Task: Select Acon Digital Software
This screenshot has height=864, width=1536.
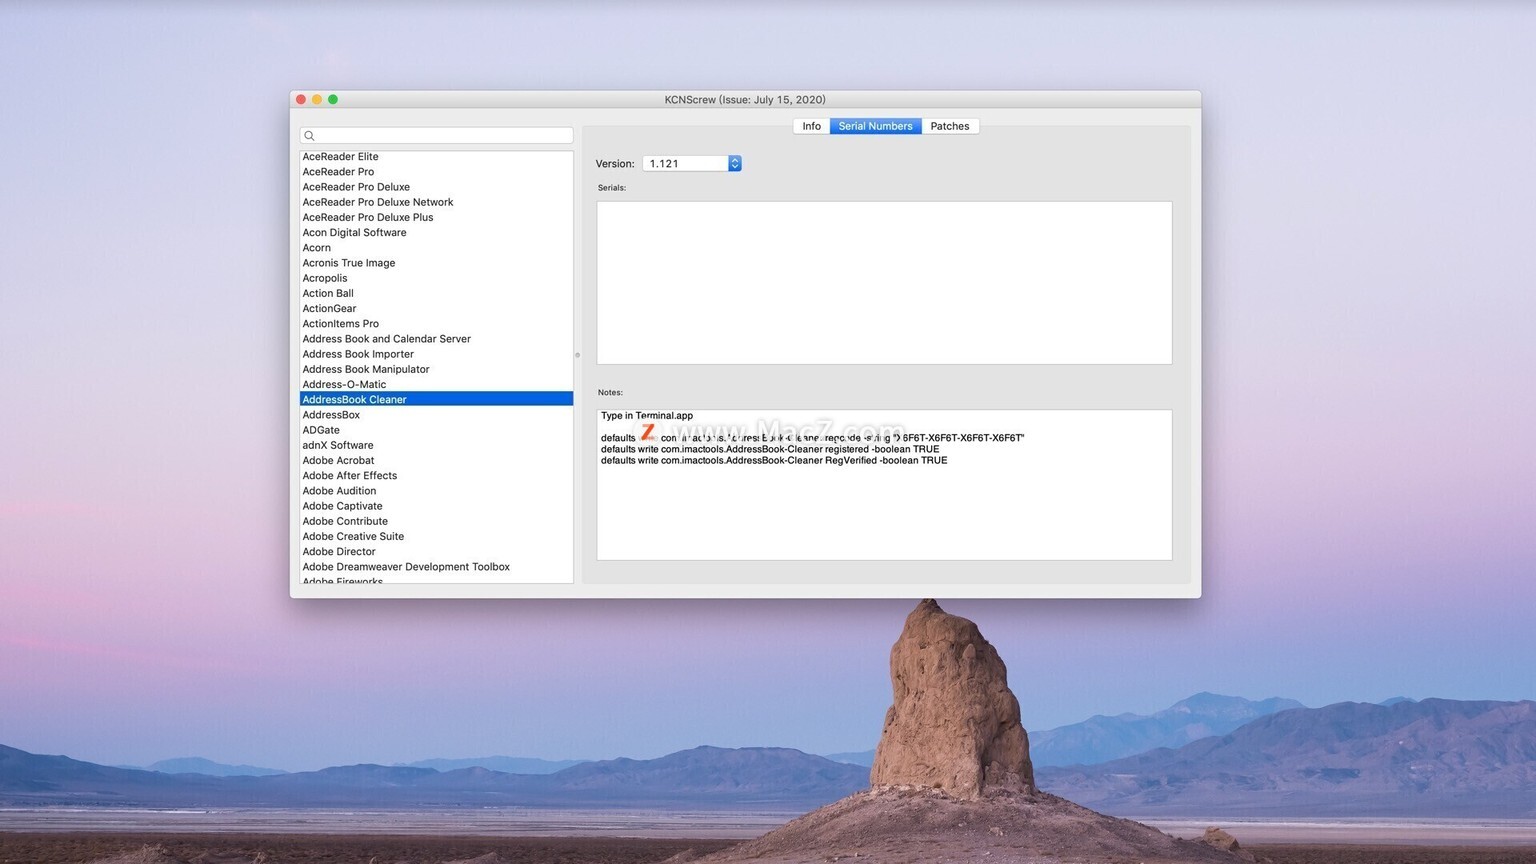Action: click(436, 232)
